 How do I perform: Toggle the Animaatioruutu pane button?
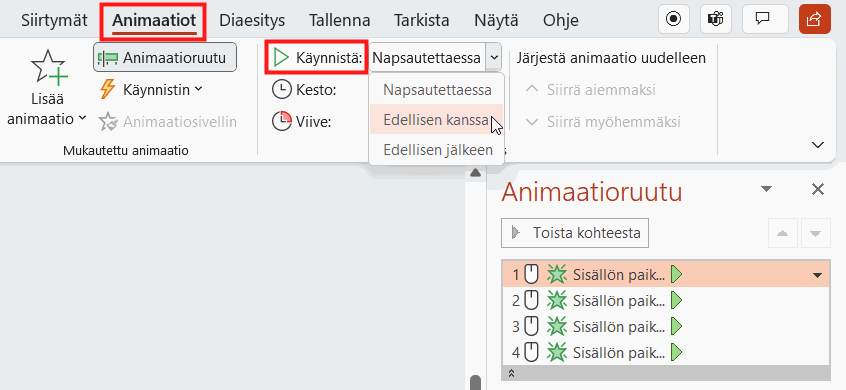point(165,58)
